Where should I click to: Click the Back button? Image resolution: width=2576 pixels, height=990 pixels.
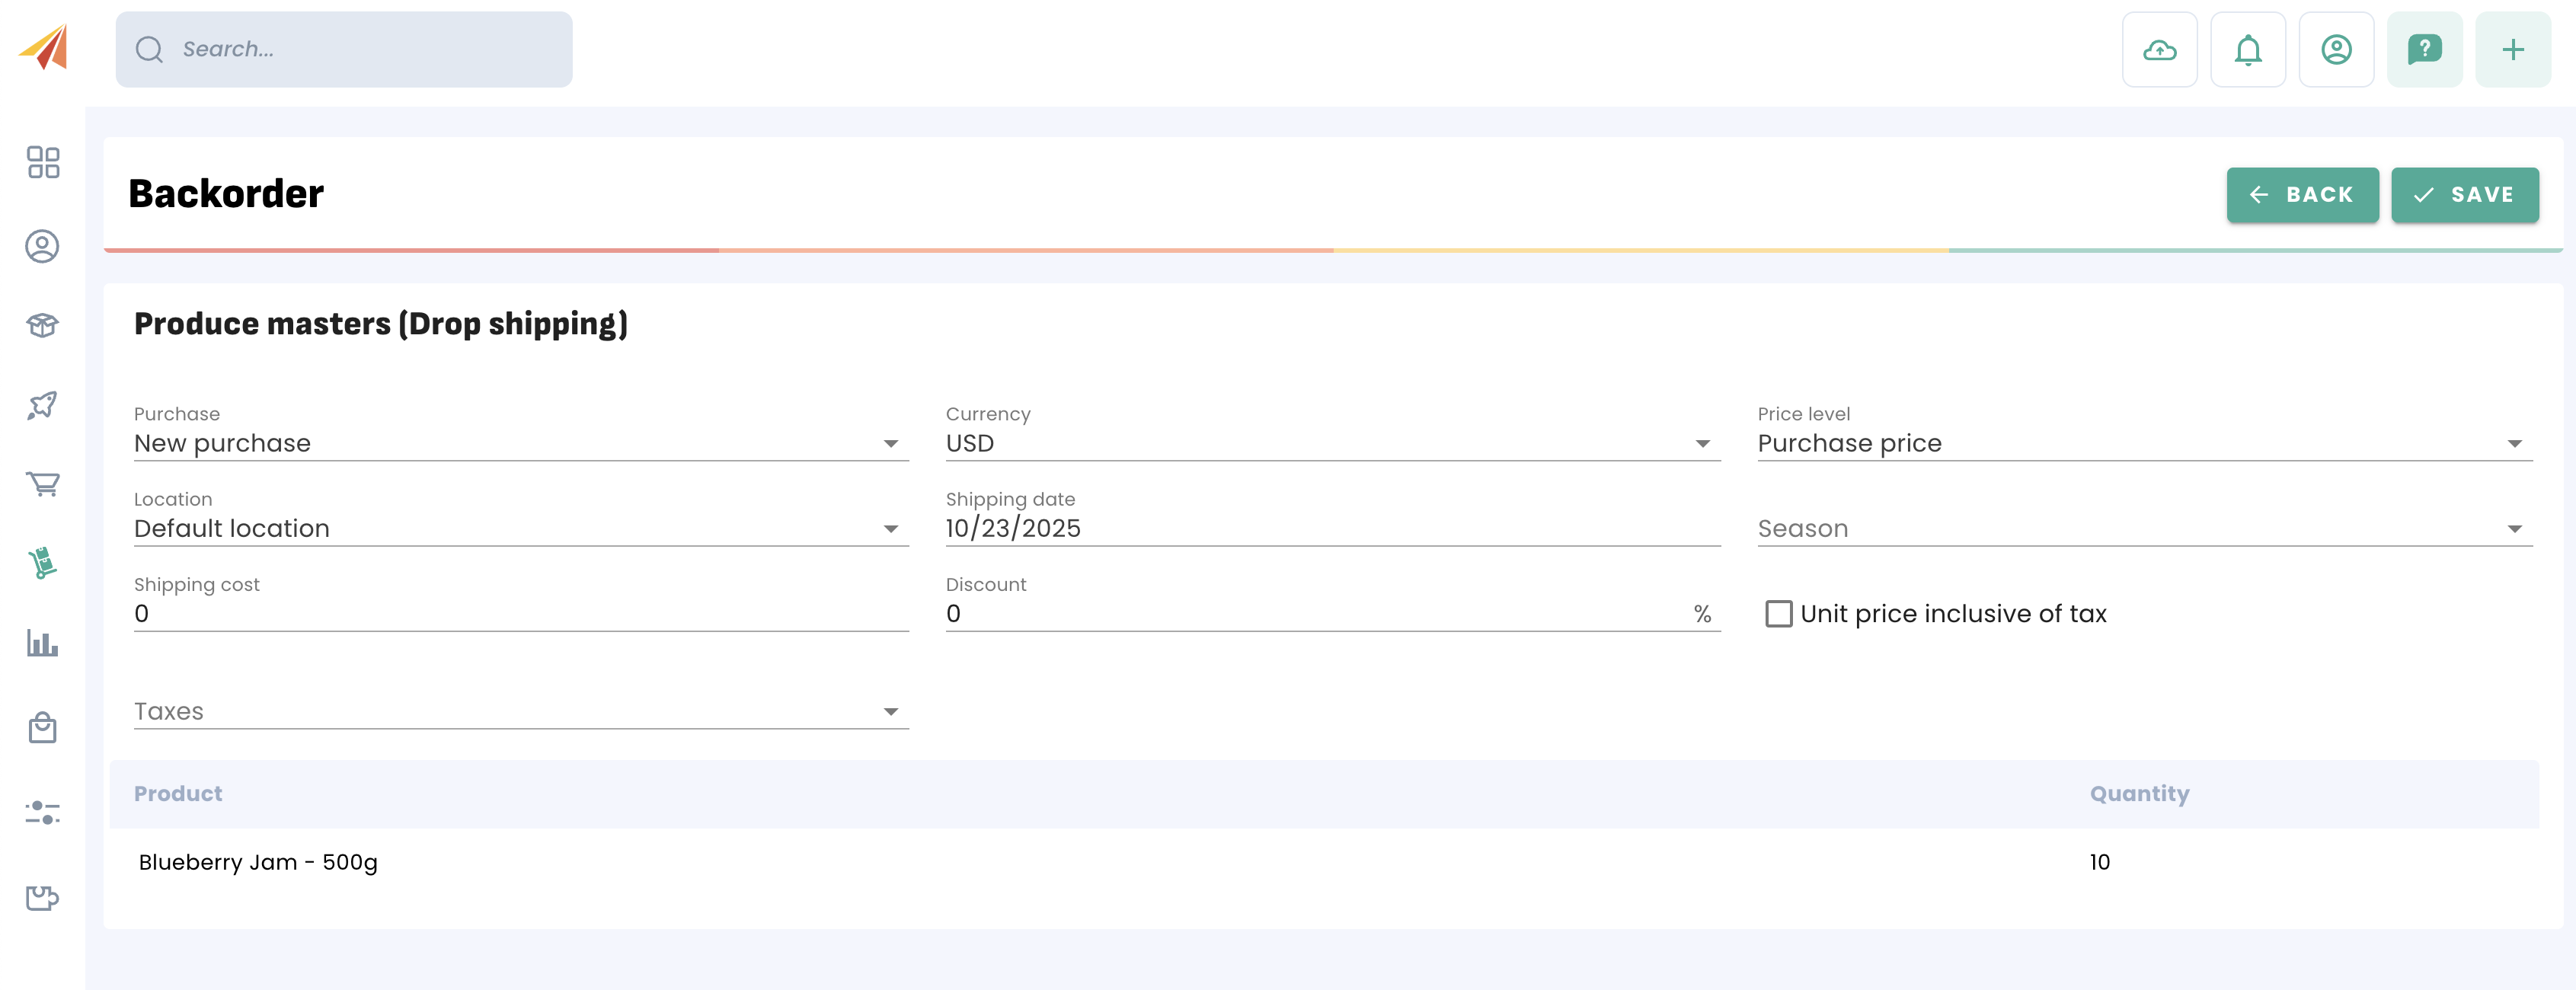[x=2302, y=195]
